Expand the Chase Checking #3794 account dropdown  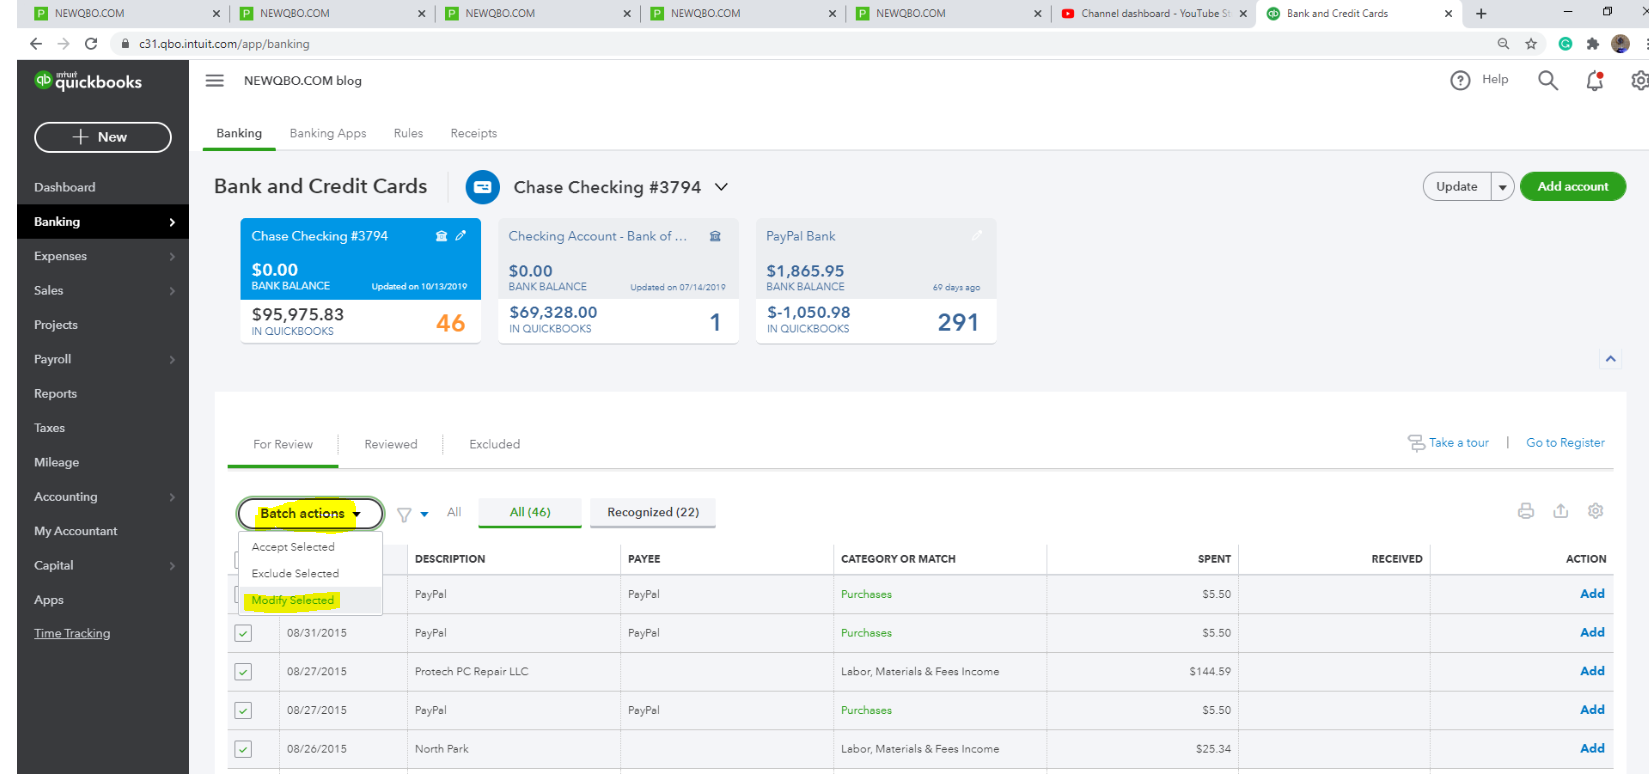[721, 187]
